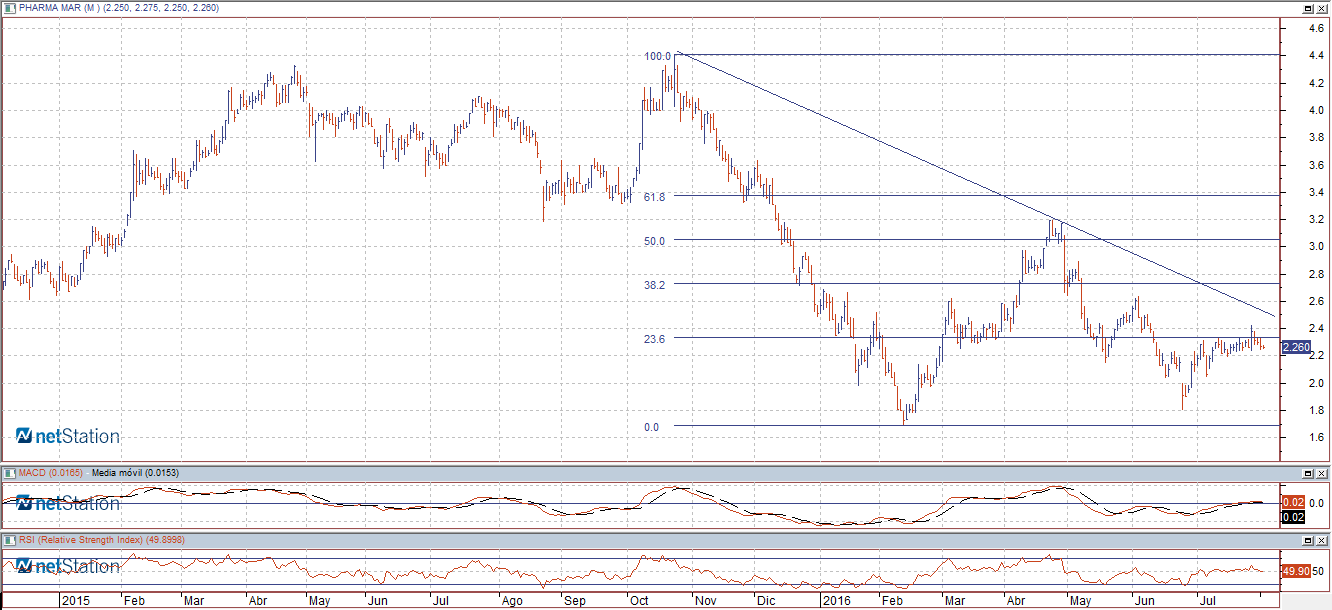Click the 1.8 price axis label
This screenshot has width=1332, height=610.
click(x=1317, y=410)
